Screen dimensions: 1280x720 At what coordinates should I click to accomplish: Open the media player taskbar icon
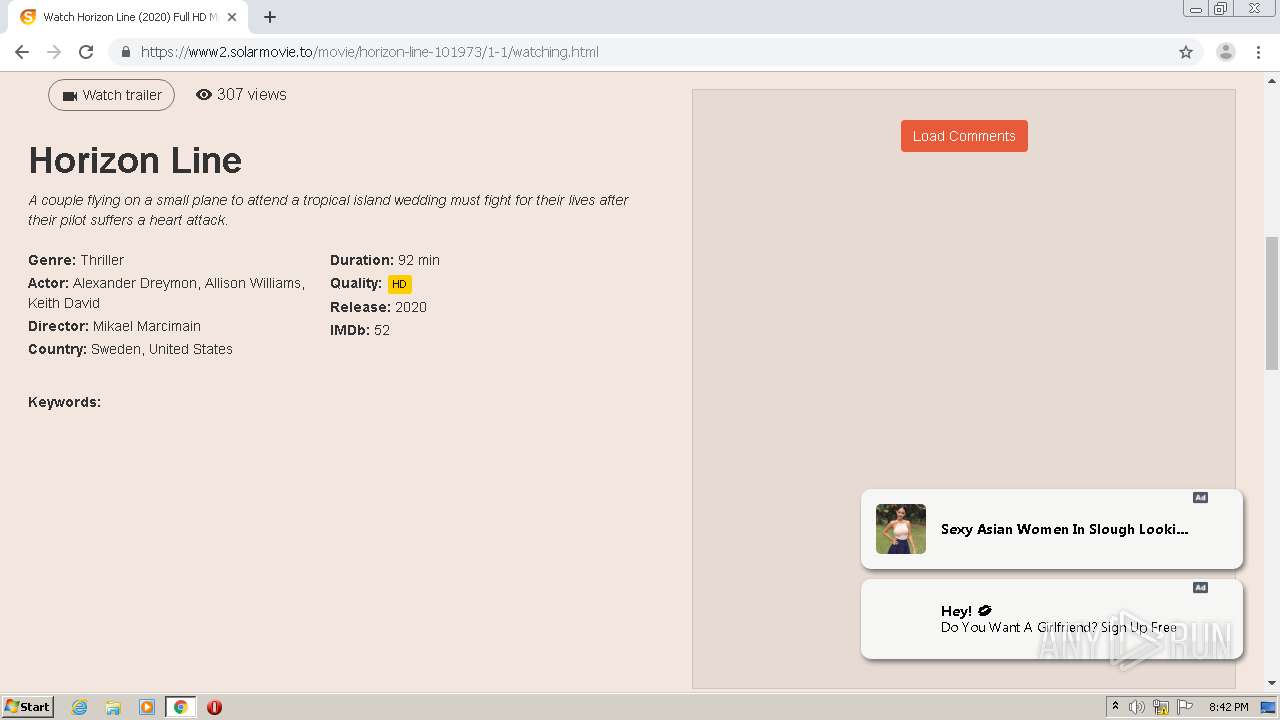pyautogui.click(x=147, y=707)
